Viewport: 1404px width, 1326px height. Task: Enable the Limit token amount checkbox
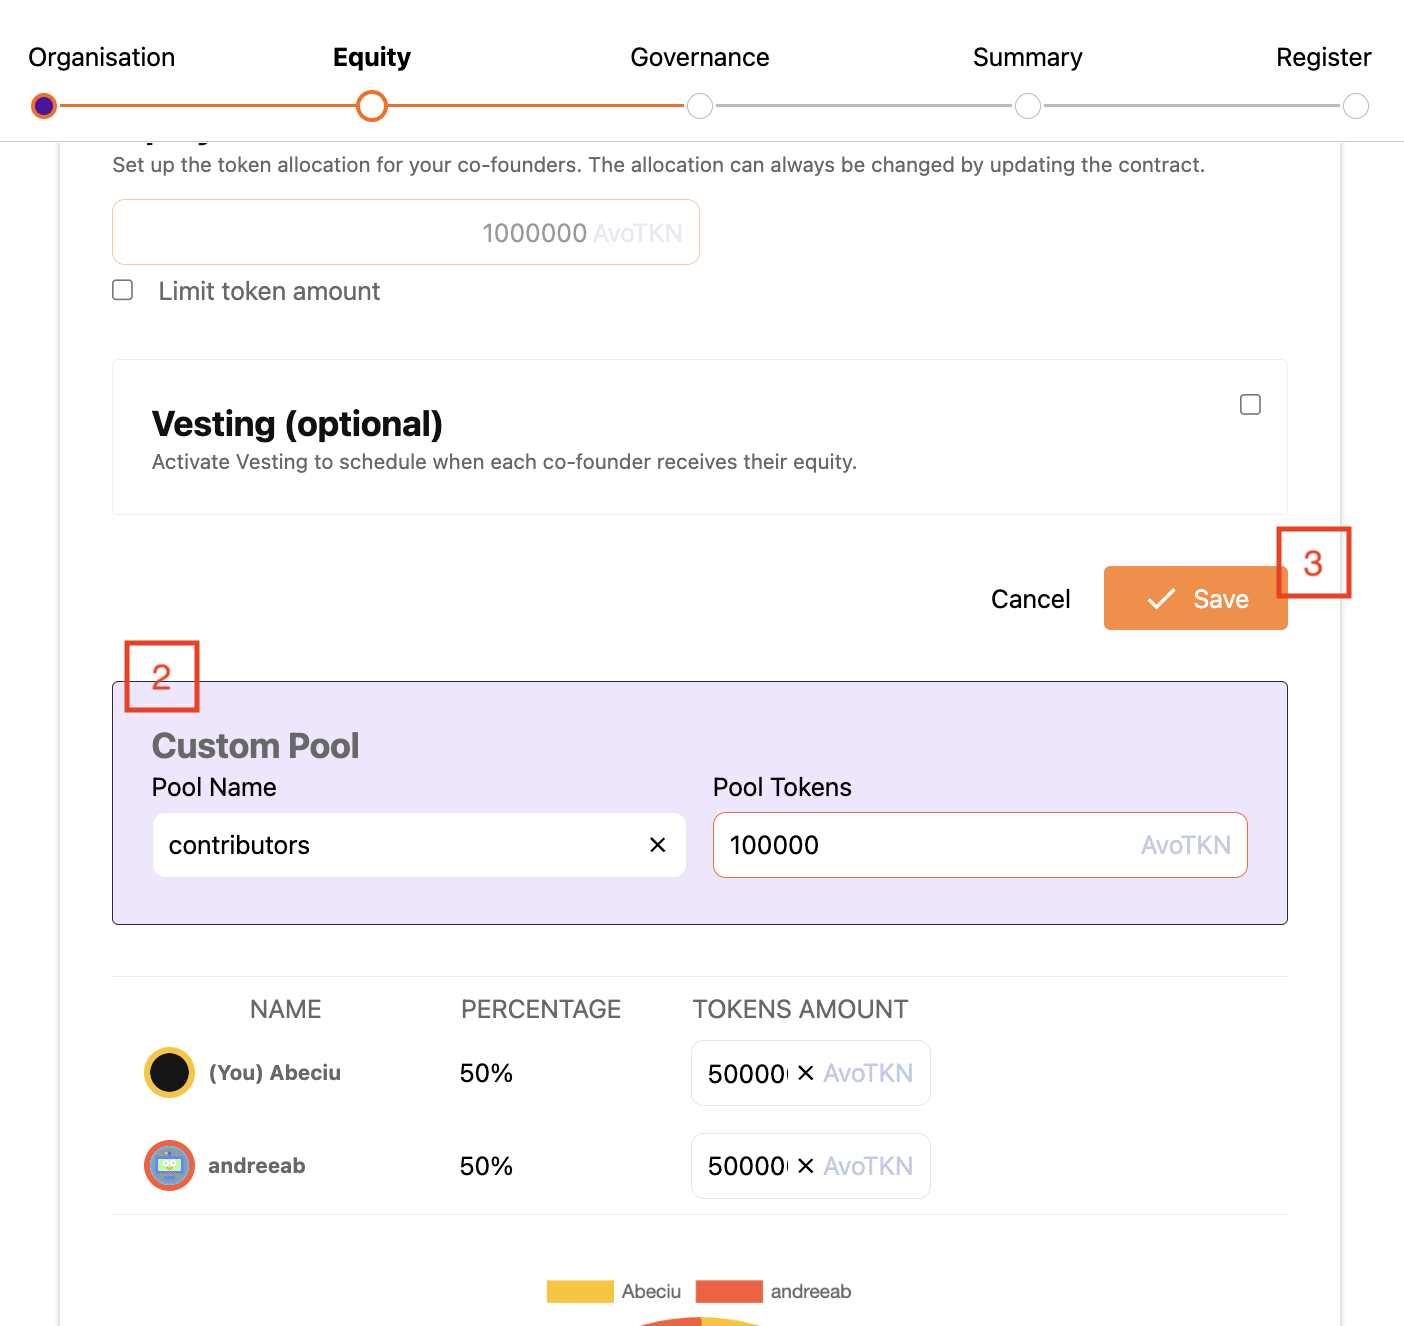tap(123, 290)
